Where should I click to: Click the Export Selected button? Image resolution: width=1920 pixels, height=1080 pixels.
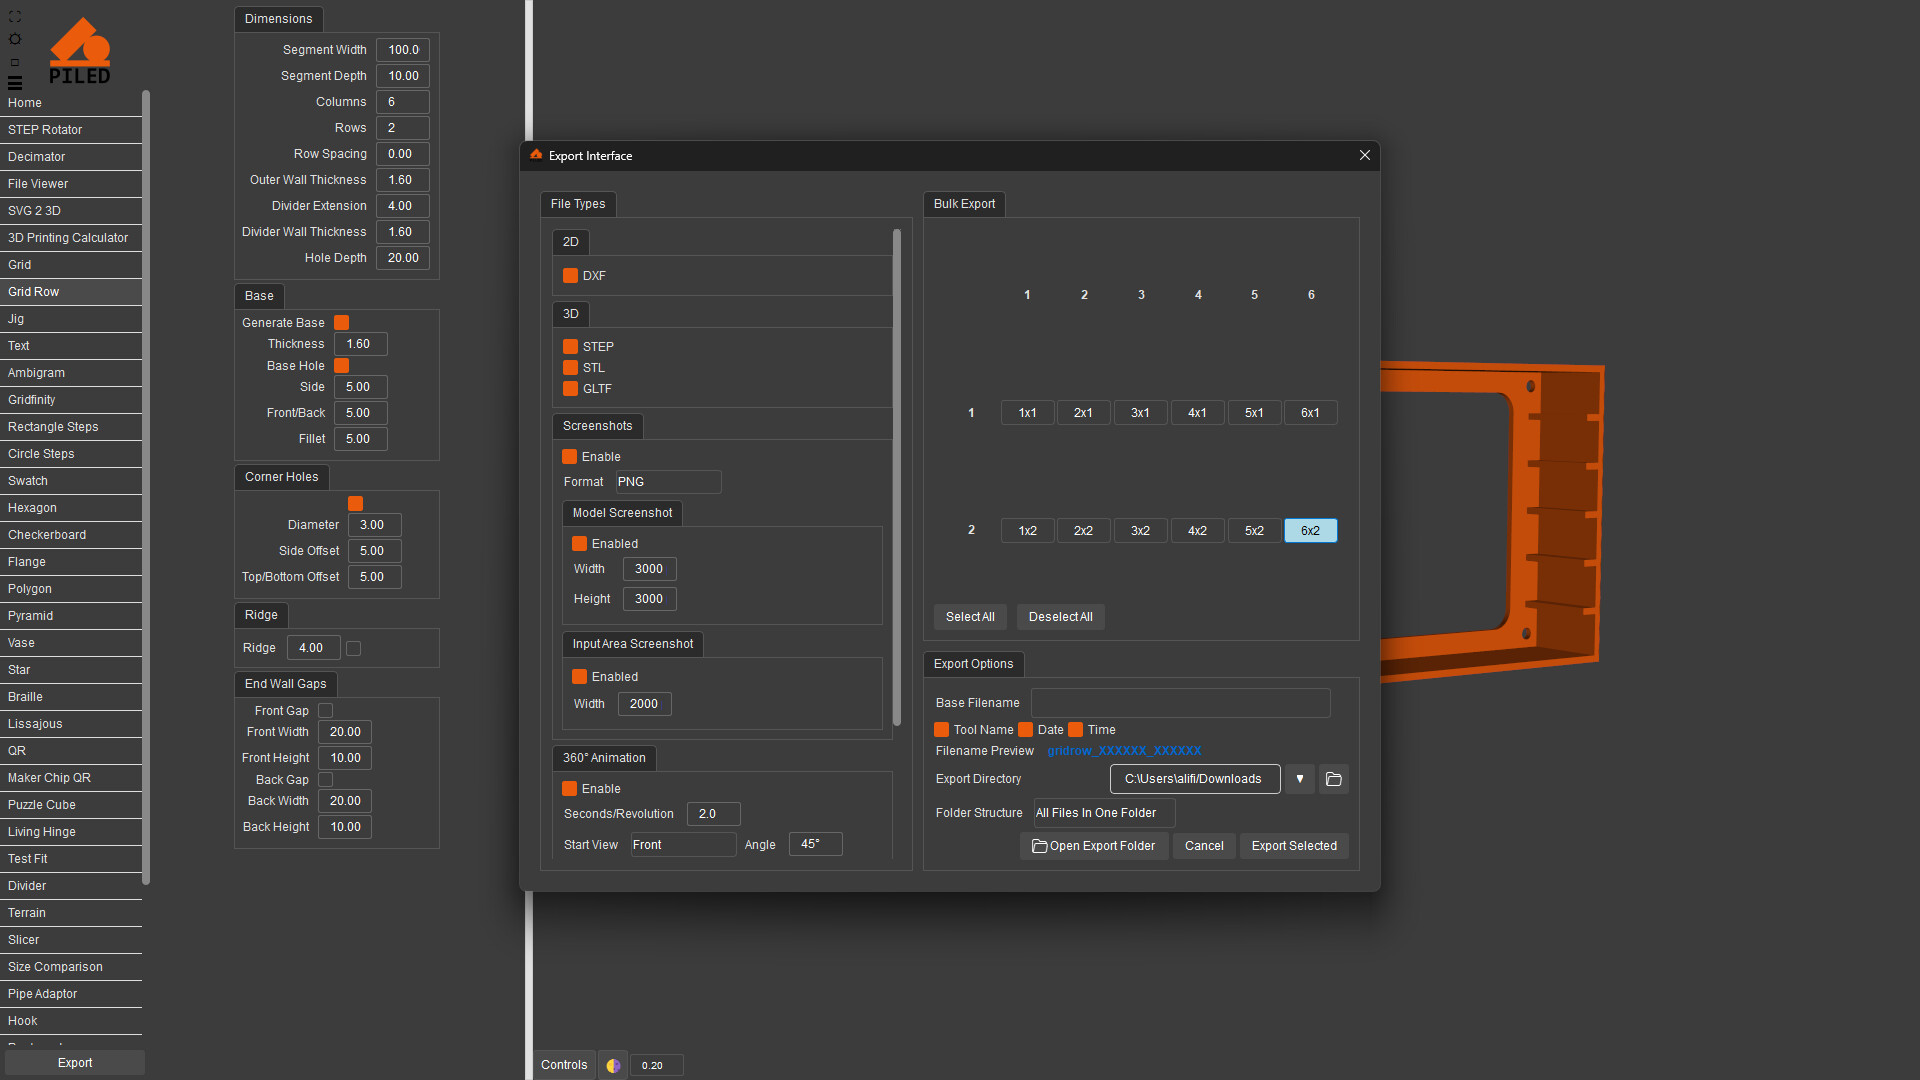1293,846
